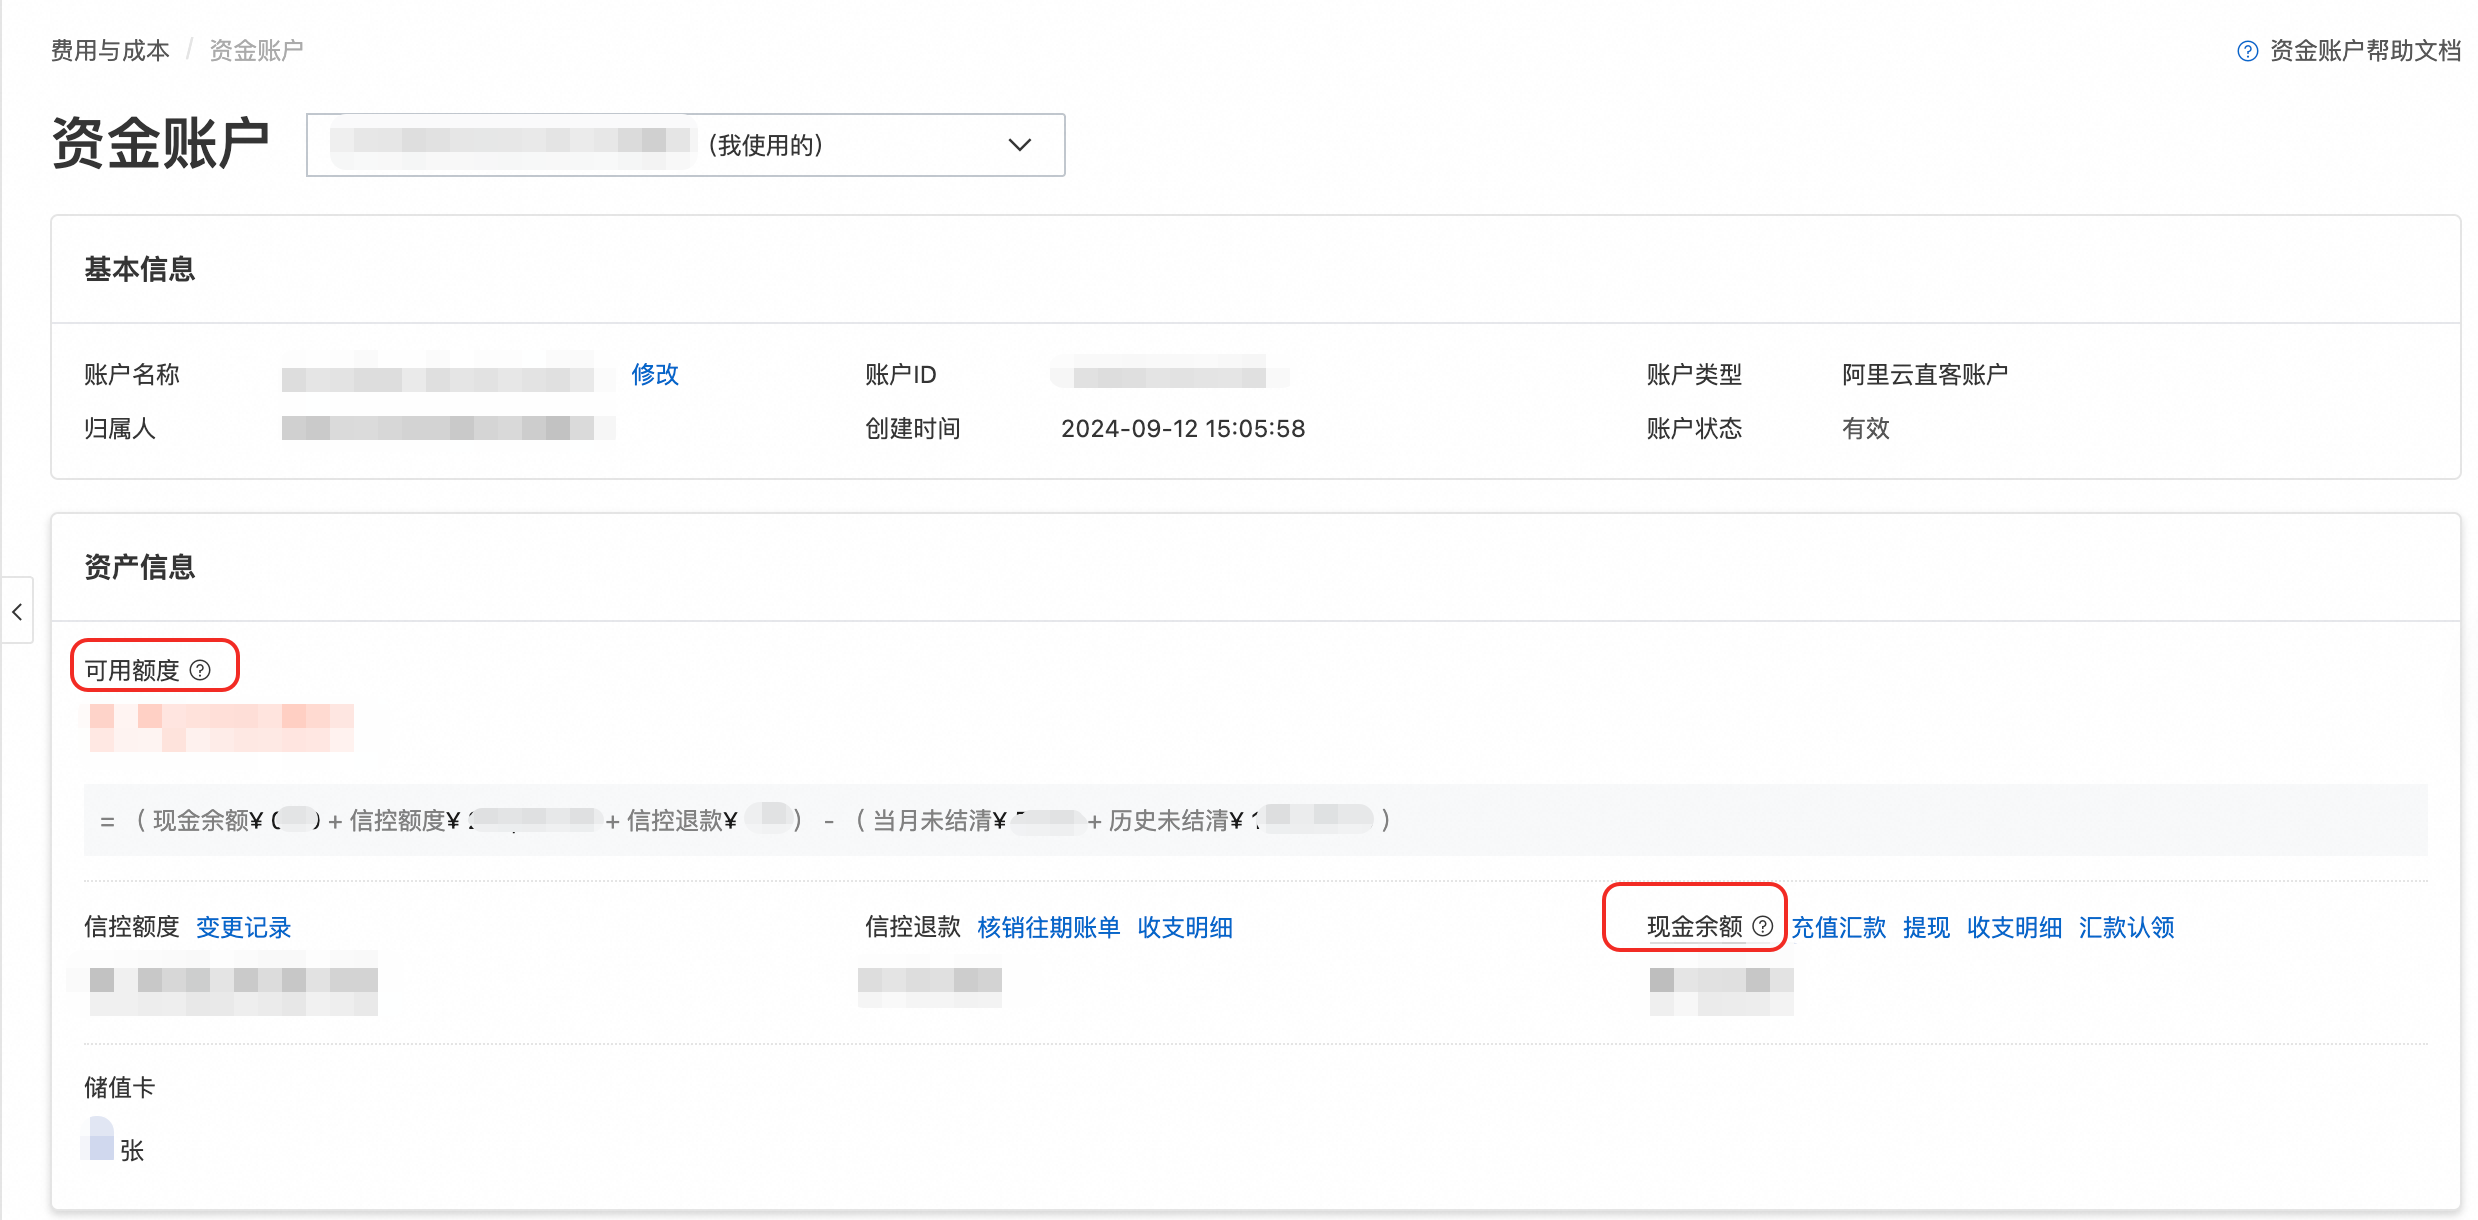Click 修改 to edit account name
2478x1220 pixels.
tap(655, 374)
